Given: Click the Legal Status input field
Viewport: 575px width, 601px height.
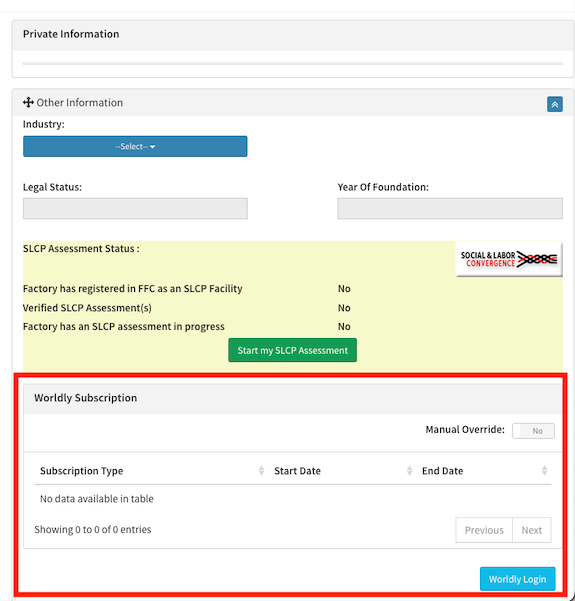Looking at the screenshot, I should tap(135, 209).
